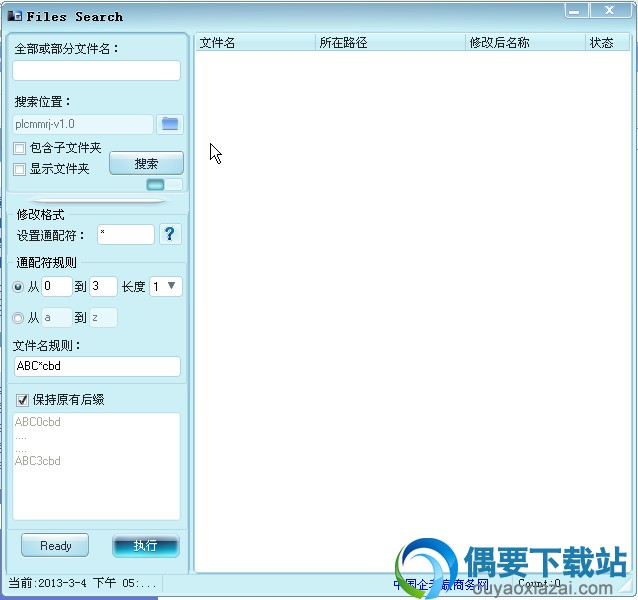Uncheck the 保持原有后缀 checkbox
The height and width of the screenshot is (600, 638).
(22, 400)
